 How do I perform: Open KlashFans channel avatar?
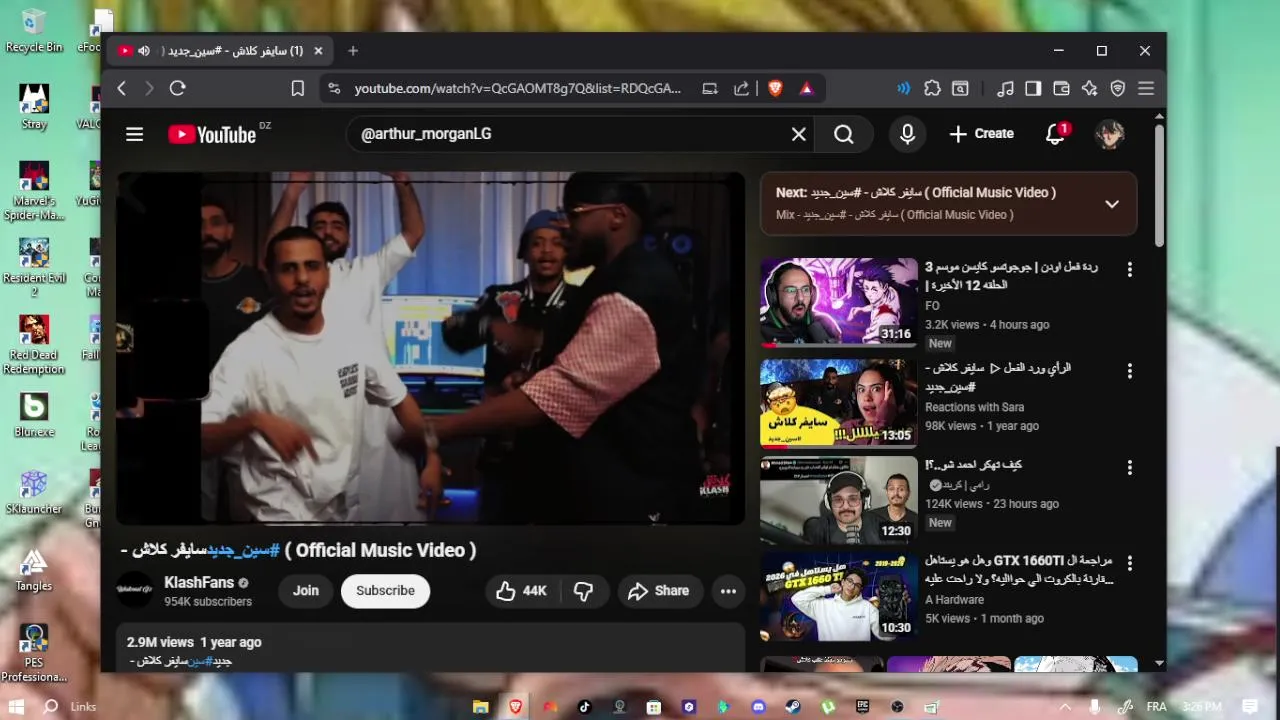134,590
